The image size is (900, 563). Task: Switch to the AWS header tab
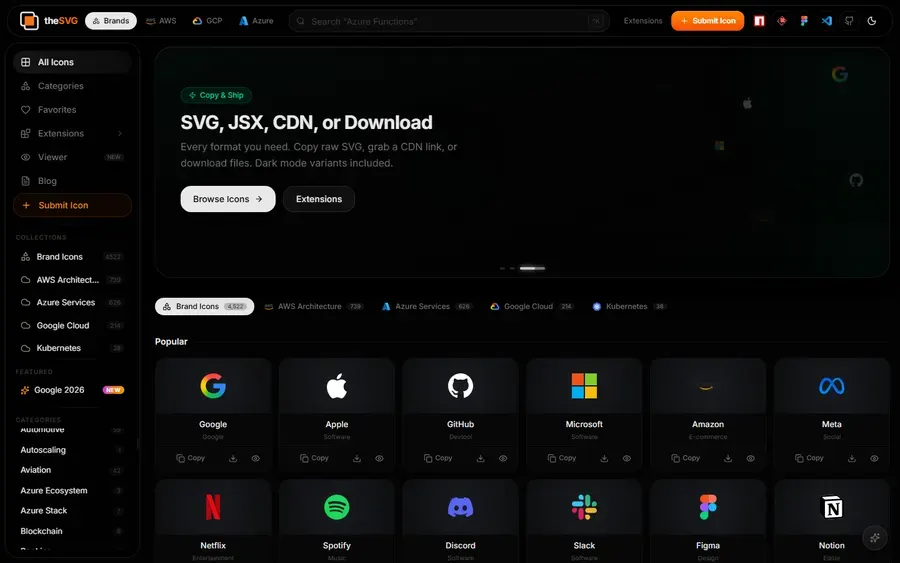click(161, 21)
